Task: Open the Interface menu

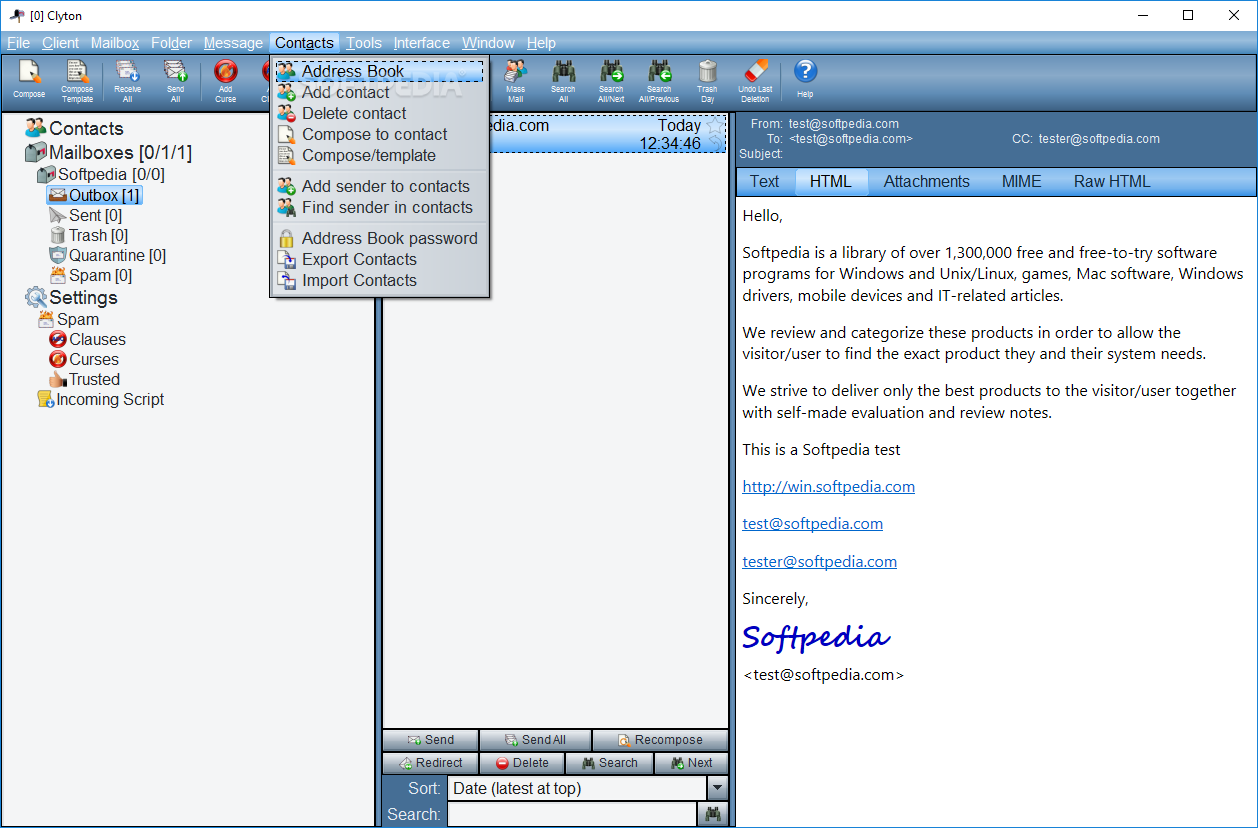Action: tap(421, 43)
